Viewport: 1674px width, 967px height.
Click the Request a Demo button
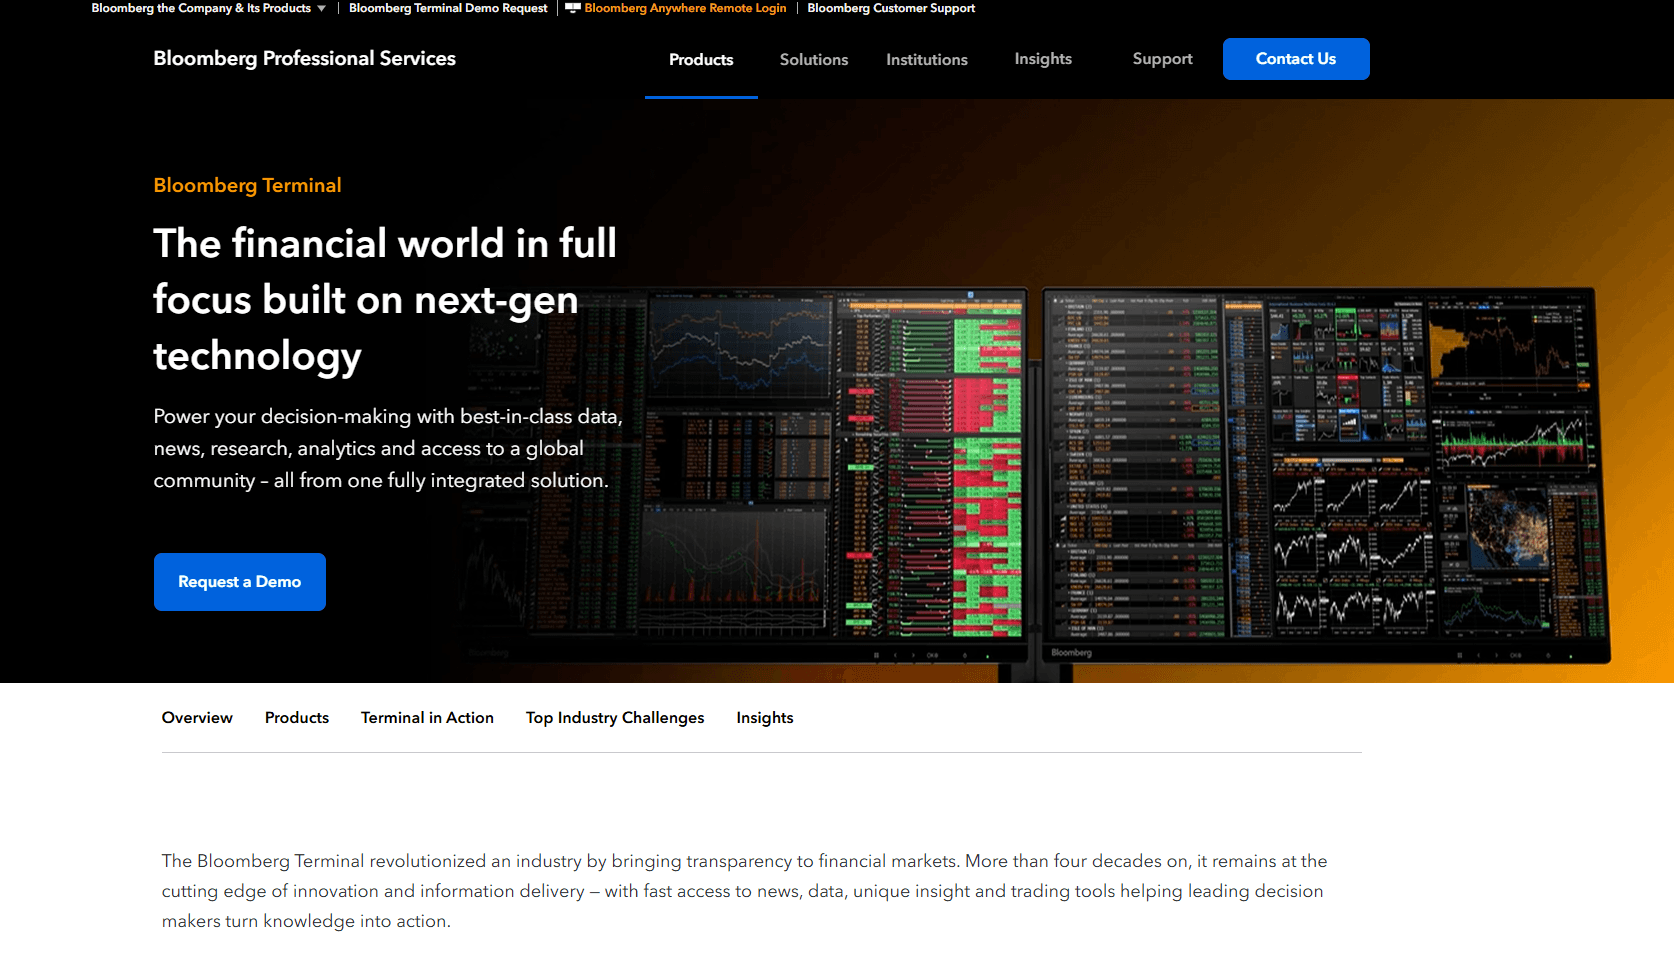(x=240, y=582)
